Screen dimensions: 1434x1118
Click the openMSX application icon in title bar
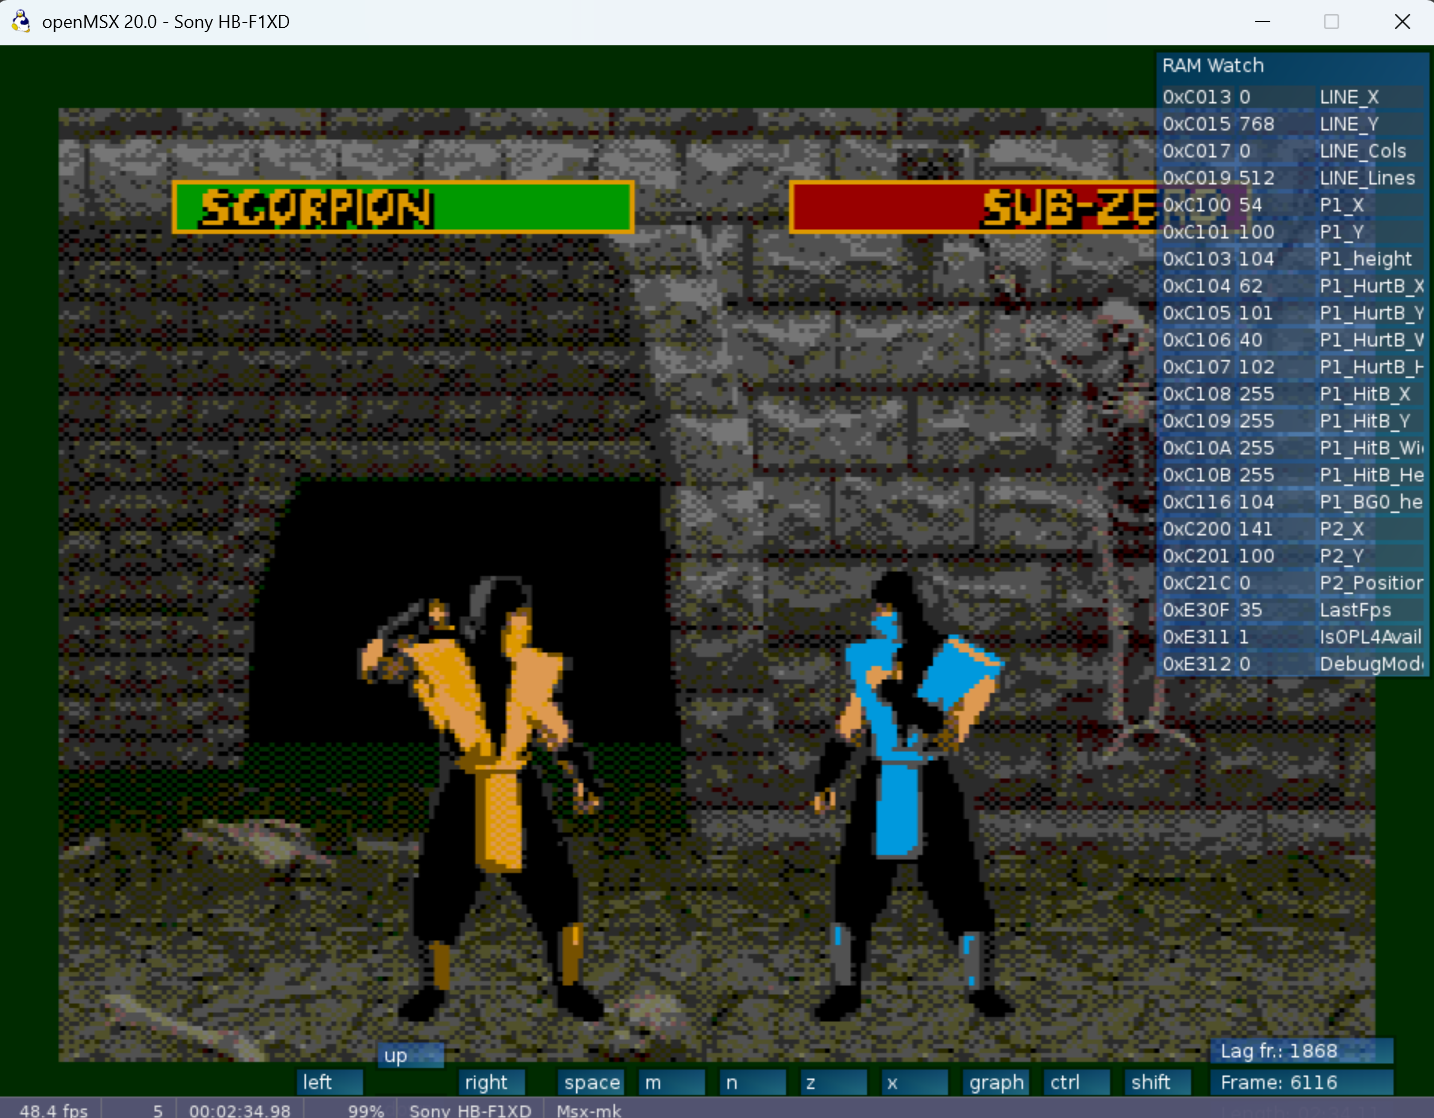[x=20, y=21]
